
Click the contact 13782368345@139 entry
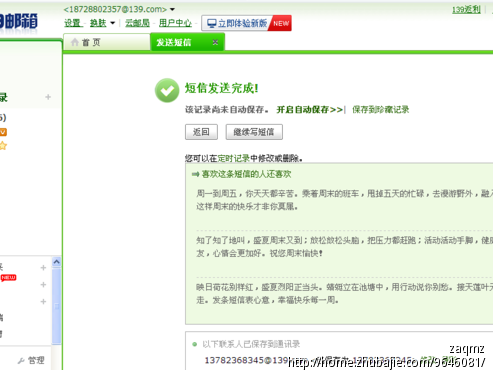(246, 360)
